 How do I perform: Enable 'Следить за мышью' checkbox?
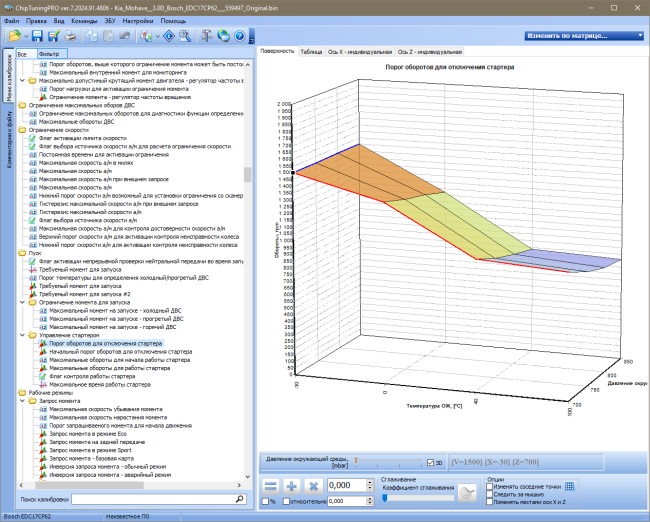pos(490,494)
